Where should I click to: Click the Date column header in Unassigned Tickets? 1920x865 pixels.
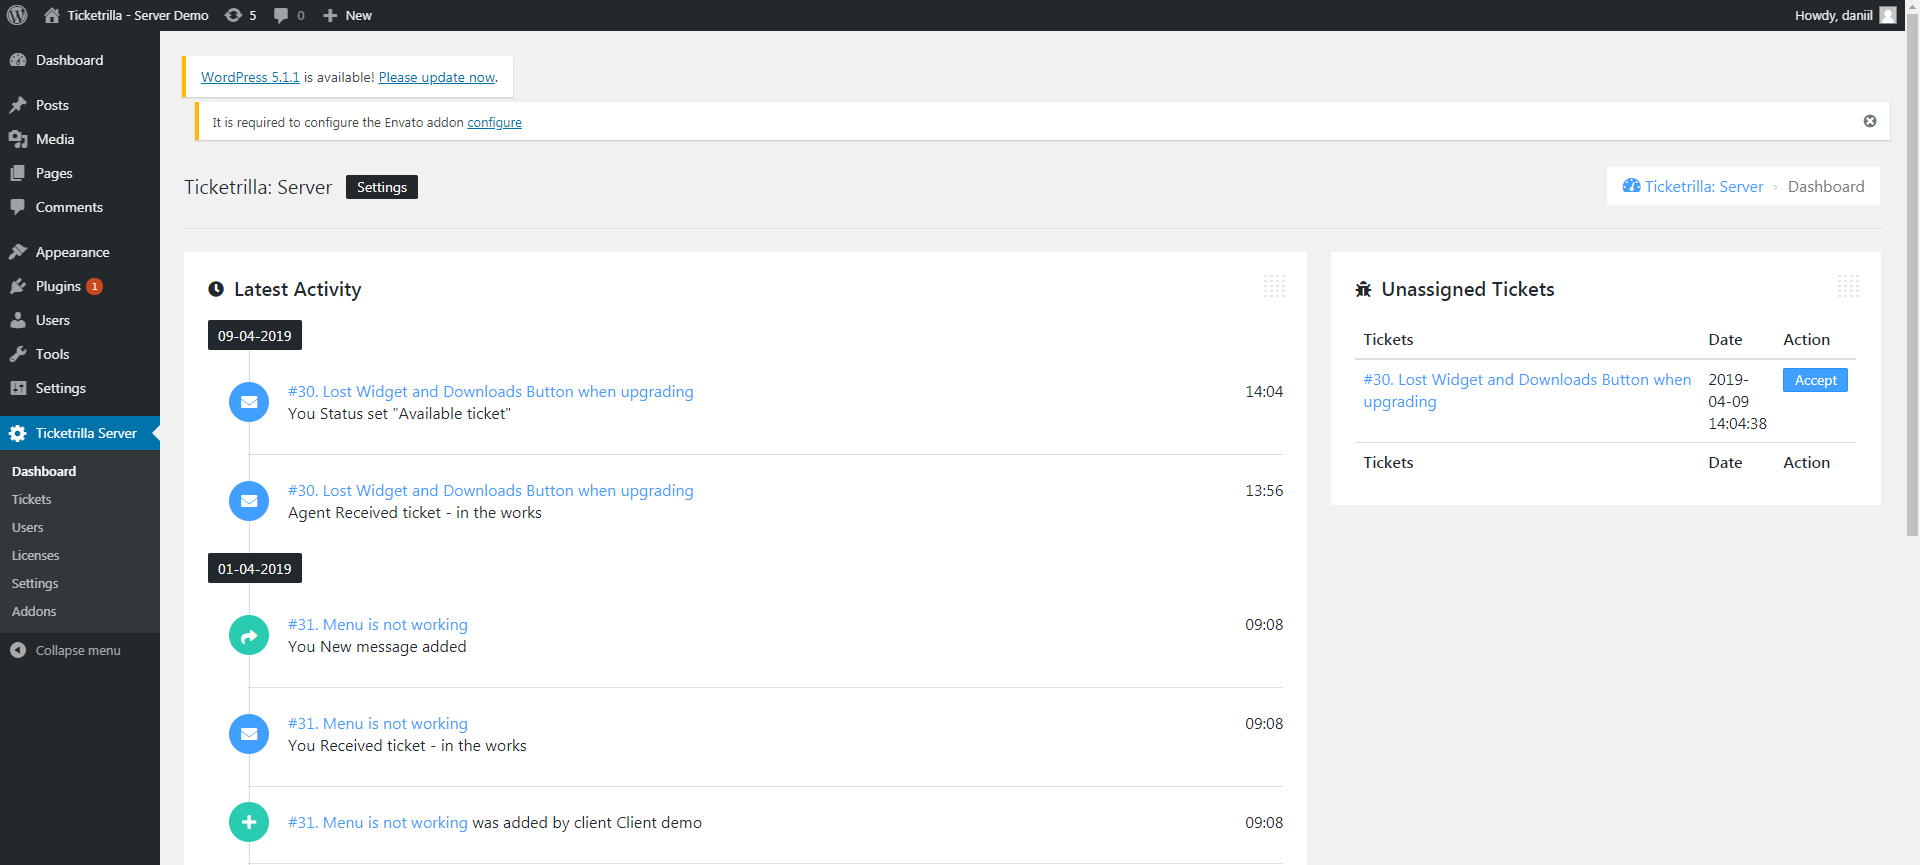1725,339
